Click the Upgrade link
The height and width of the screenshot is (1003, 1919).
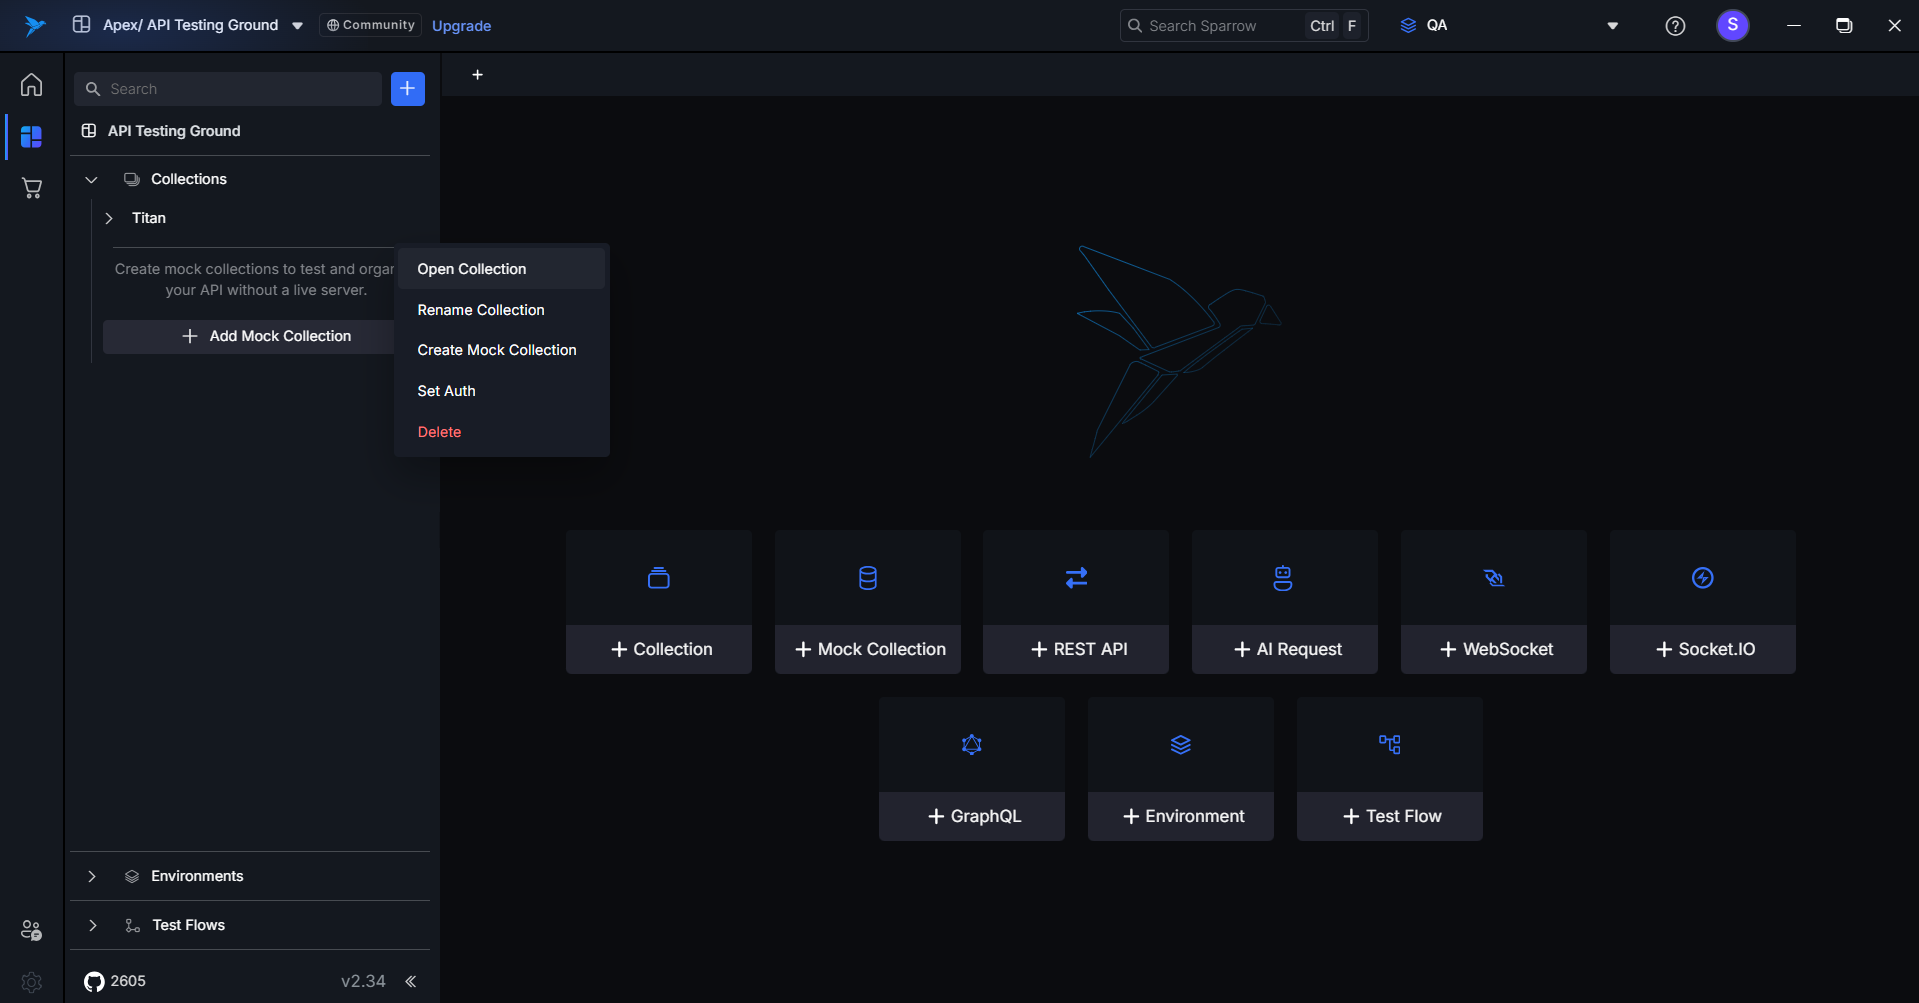tap(461, 26)
